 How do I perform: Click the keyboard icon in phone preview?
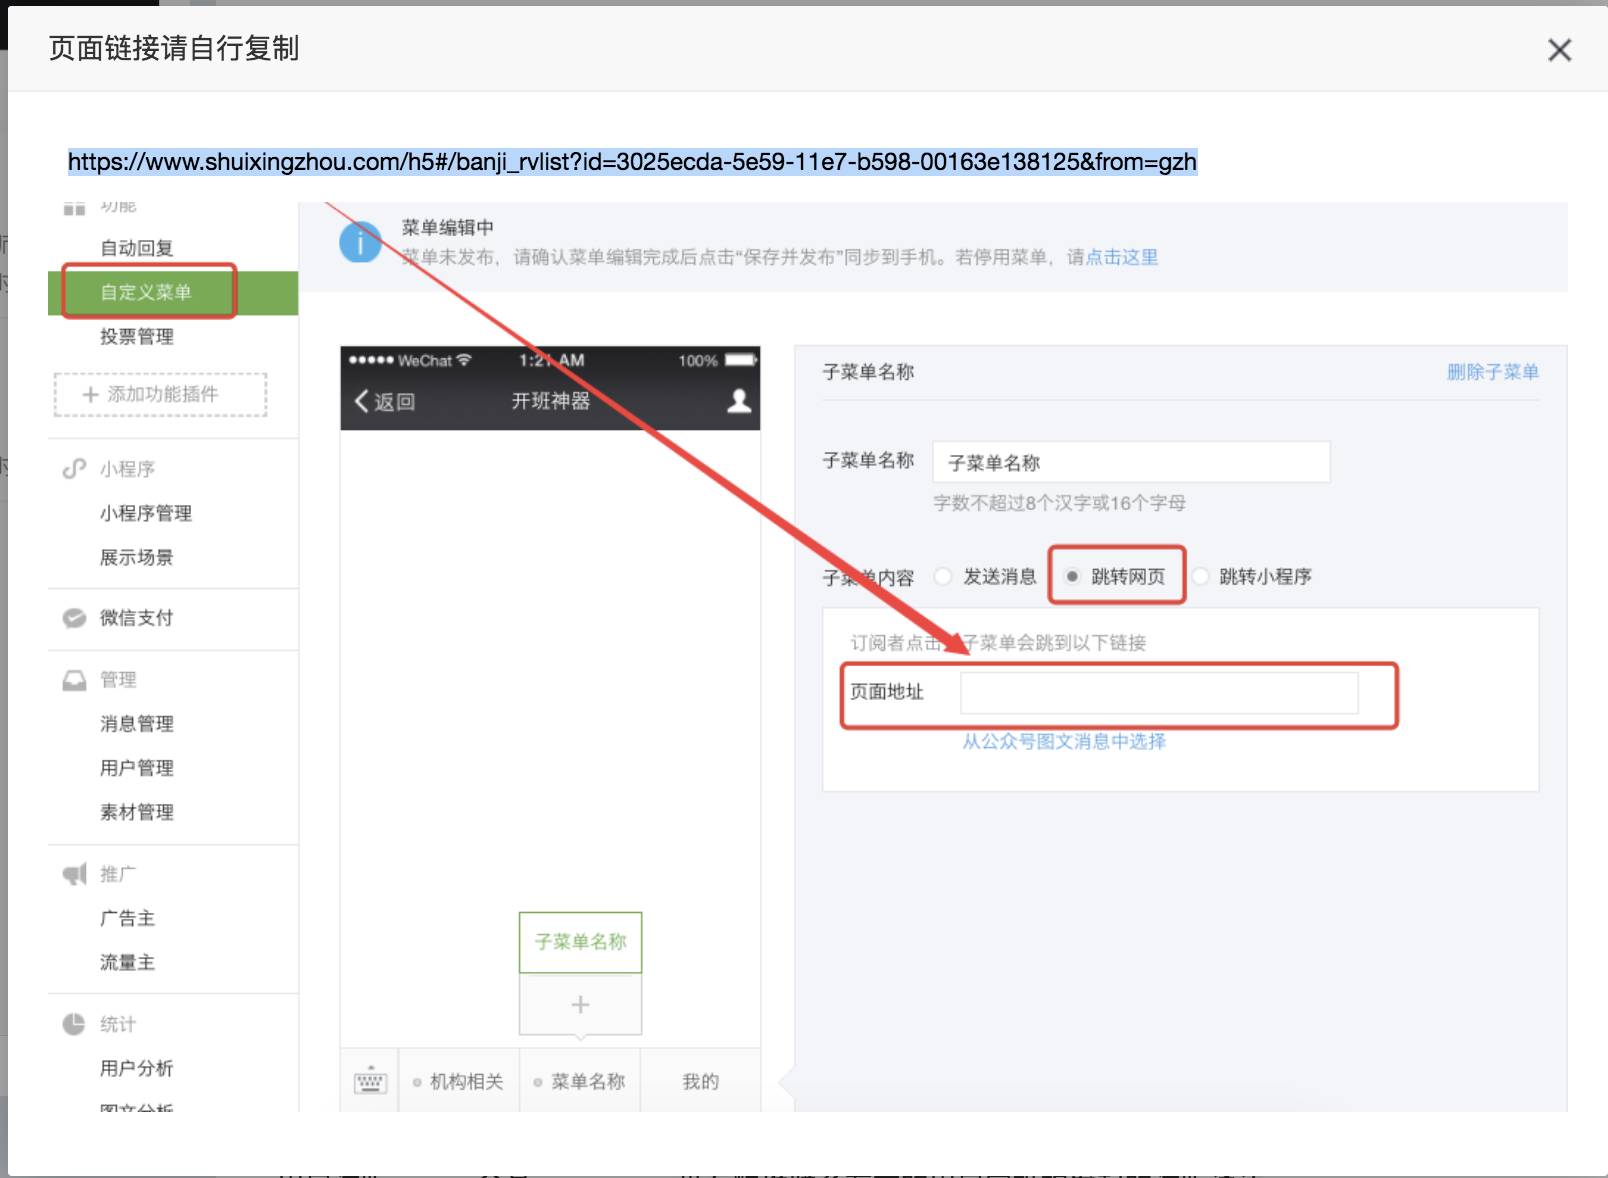coord(370,1081)
